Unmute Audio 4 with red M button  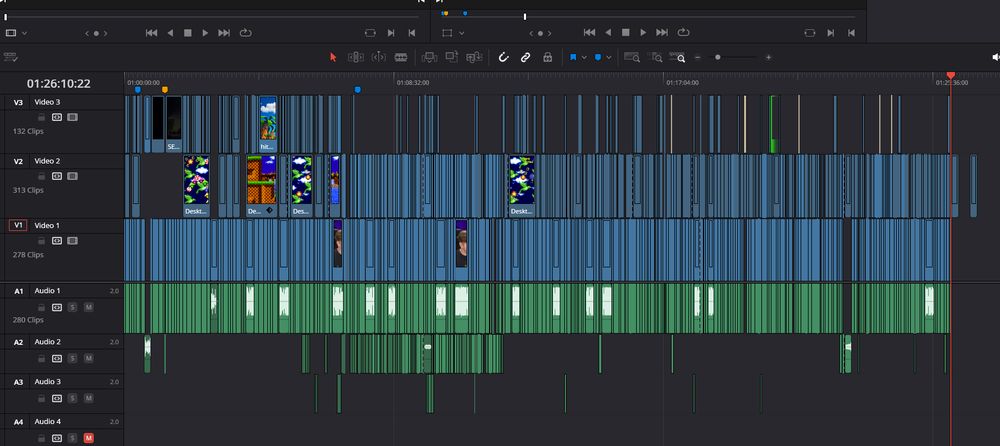click(88, 438)
